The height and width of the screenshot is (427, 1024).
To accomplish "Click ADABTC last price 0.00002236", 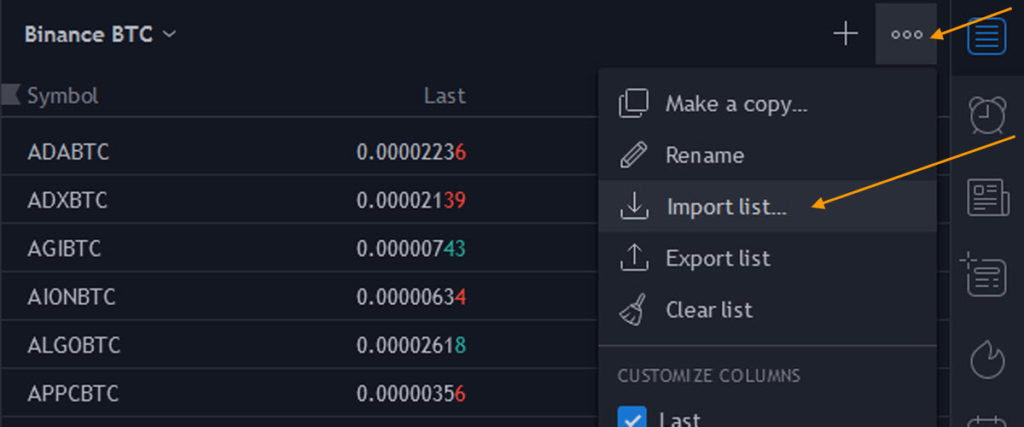I will click(x=411, y=151).
